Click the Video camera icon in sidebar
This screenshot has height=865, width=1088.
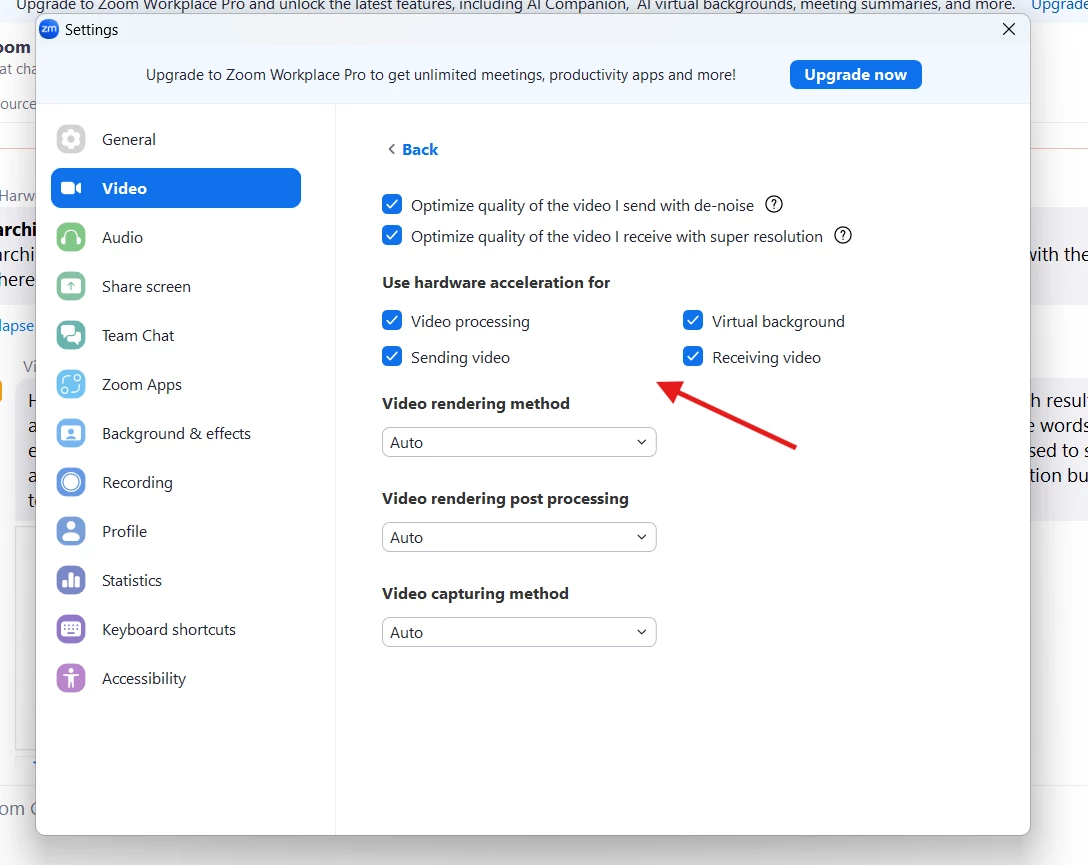(x=71, y=188)
